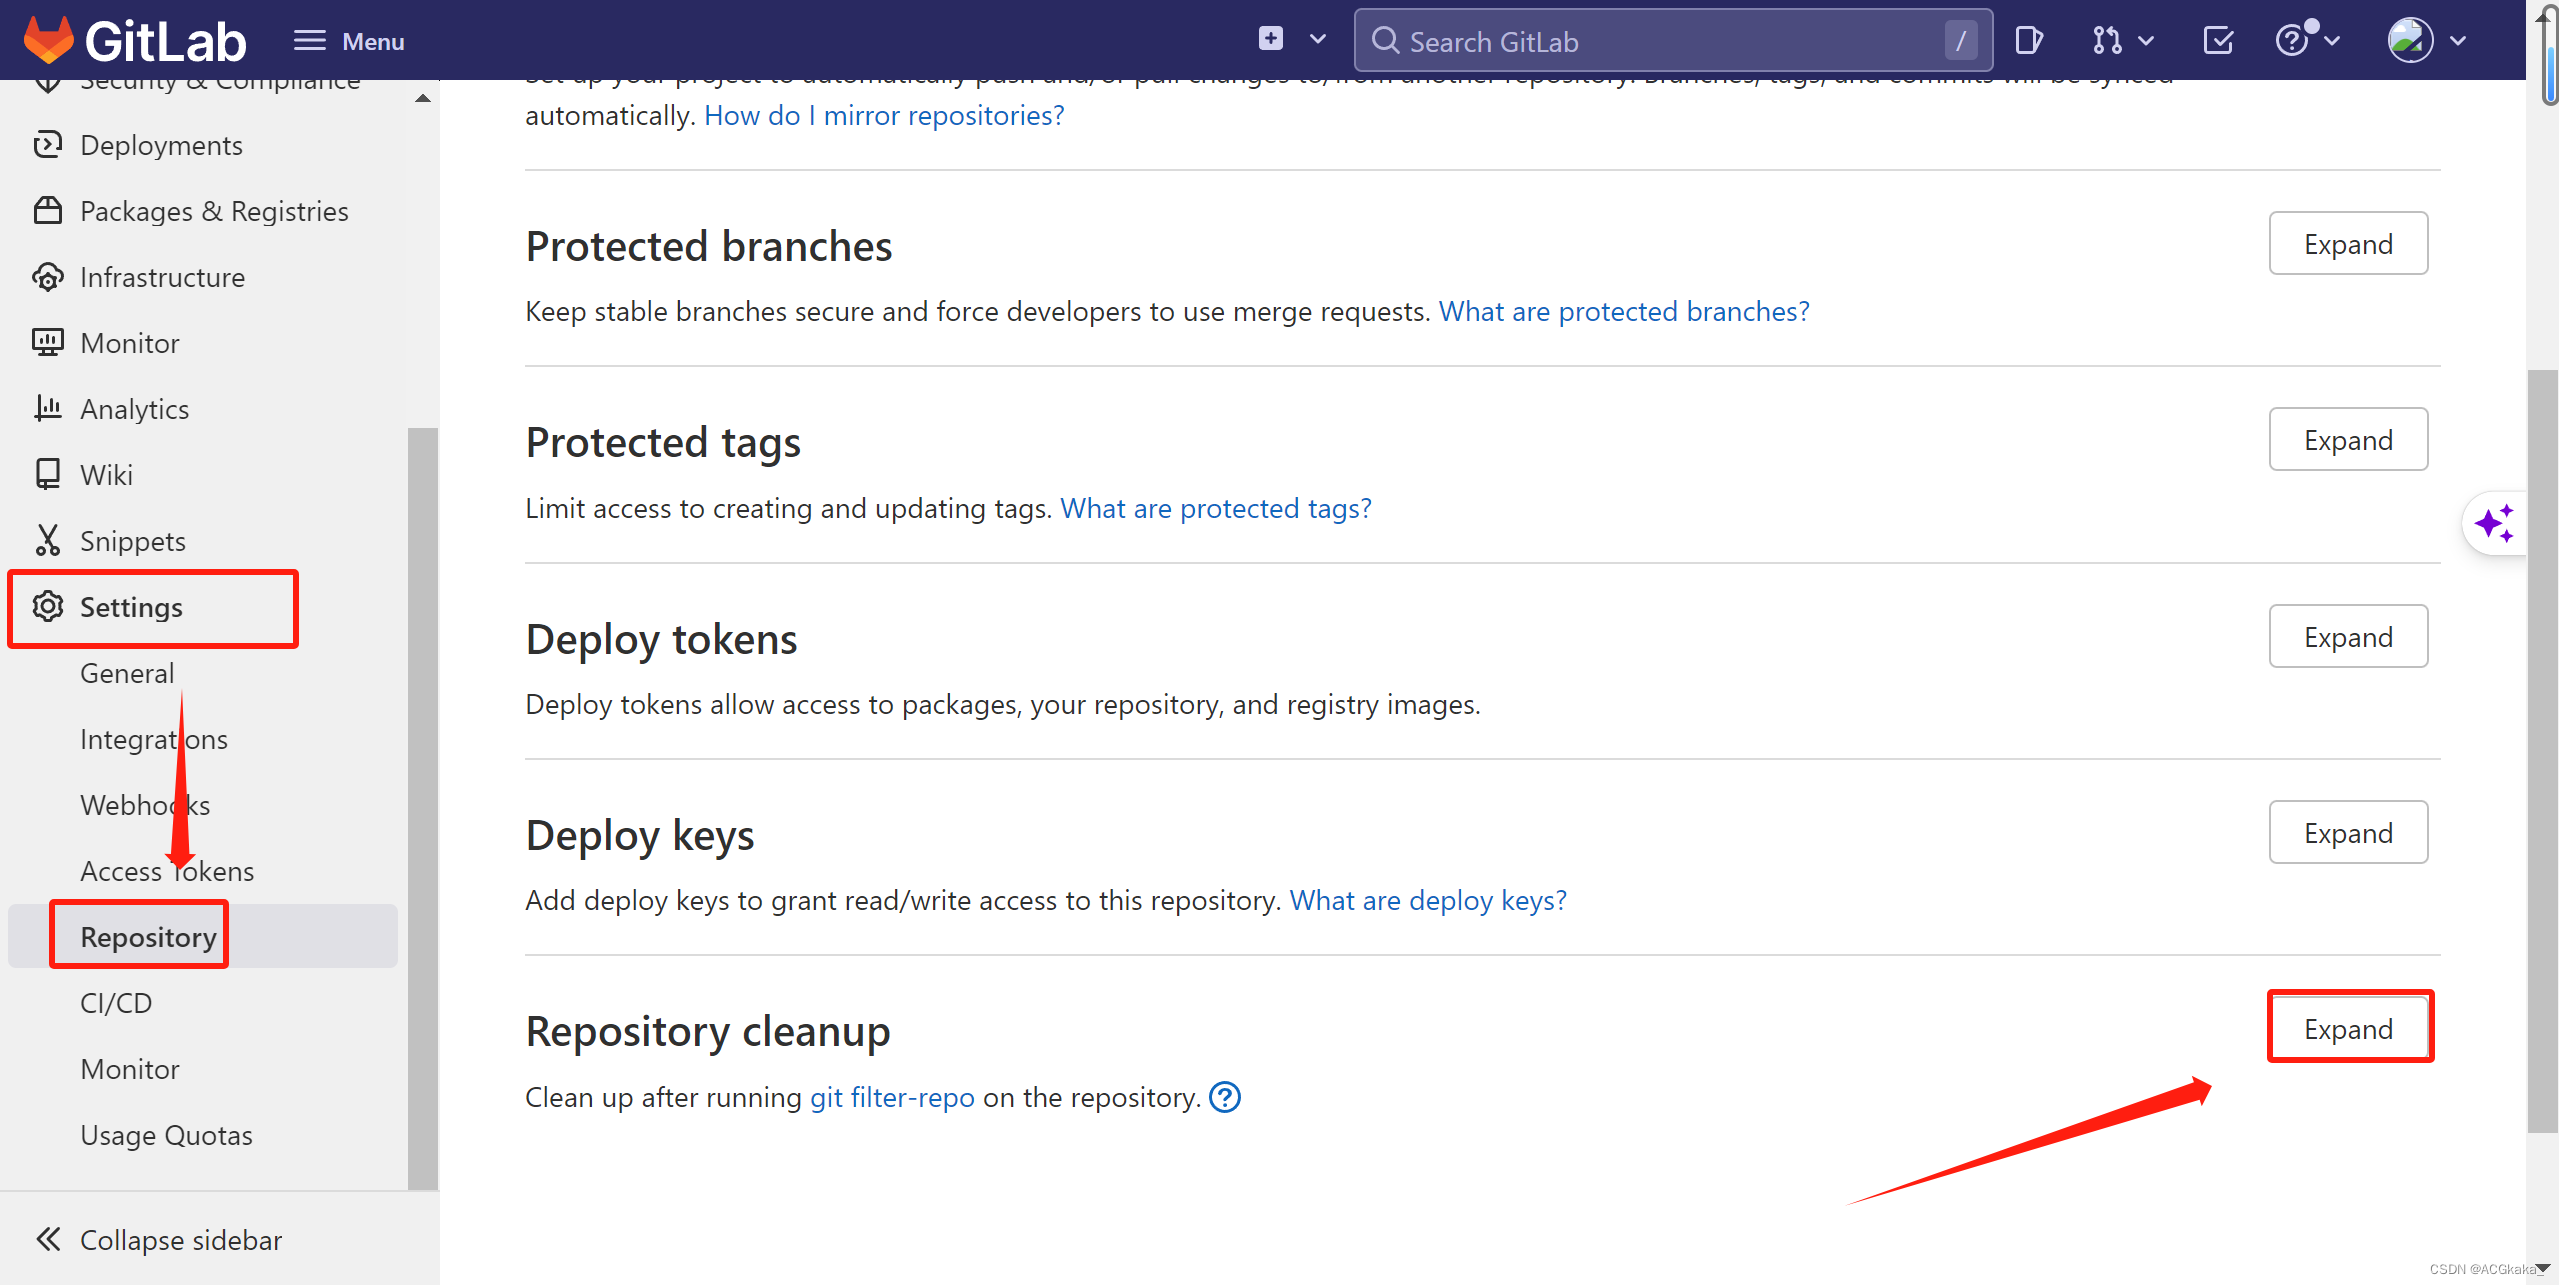Click the Snippets scissors icon

[x=47, y=540]
